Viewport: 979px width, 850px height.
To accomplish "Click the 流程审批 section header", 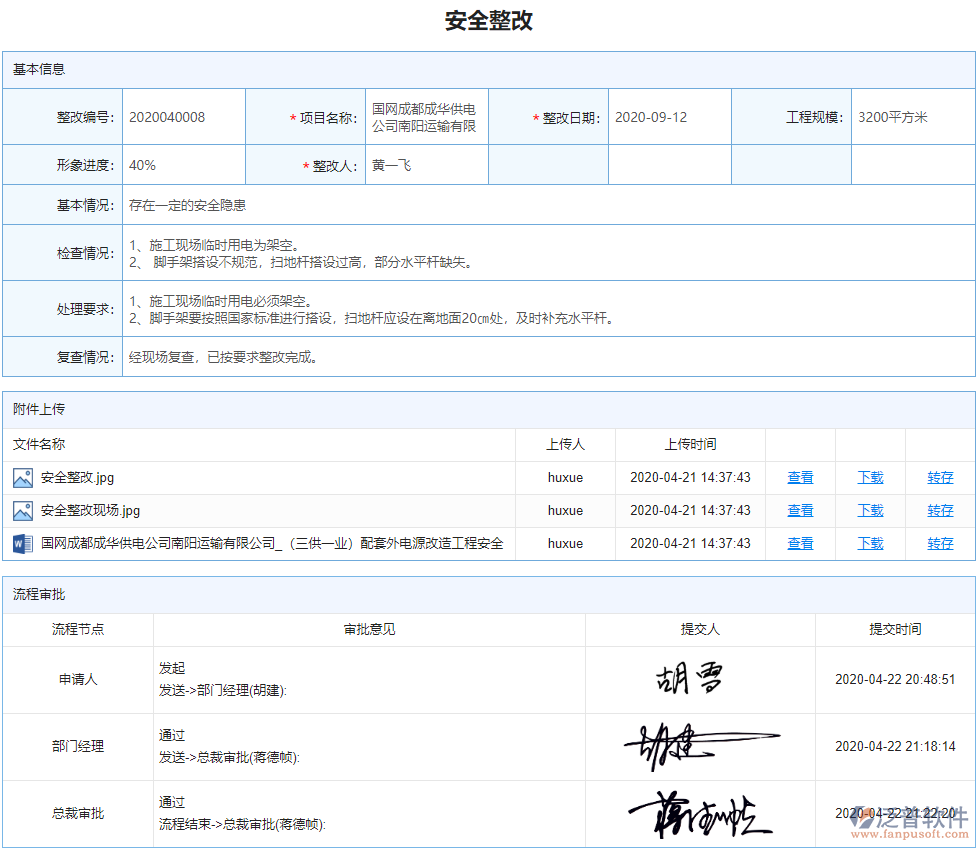I will coord(38,596).
